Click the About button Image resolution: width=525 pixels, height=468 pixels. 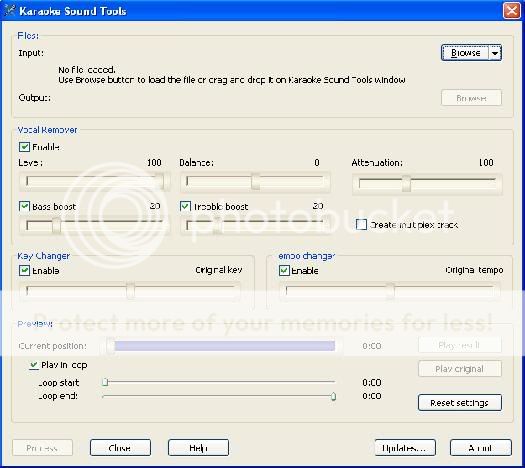tap(480, 448)
